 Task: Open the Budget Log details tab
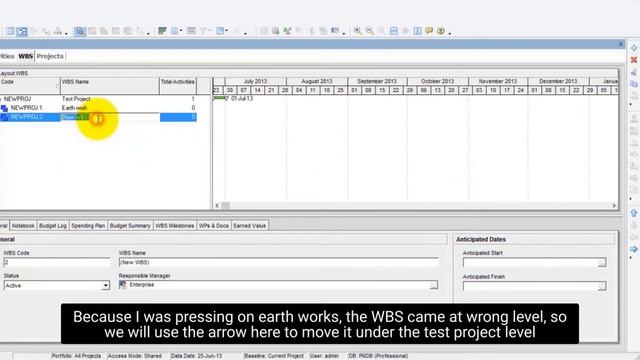53,226
